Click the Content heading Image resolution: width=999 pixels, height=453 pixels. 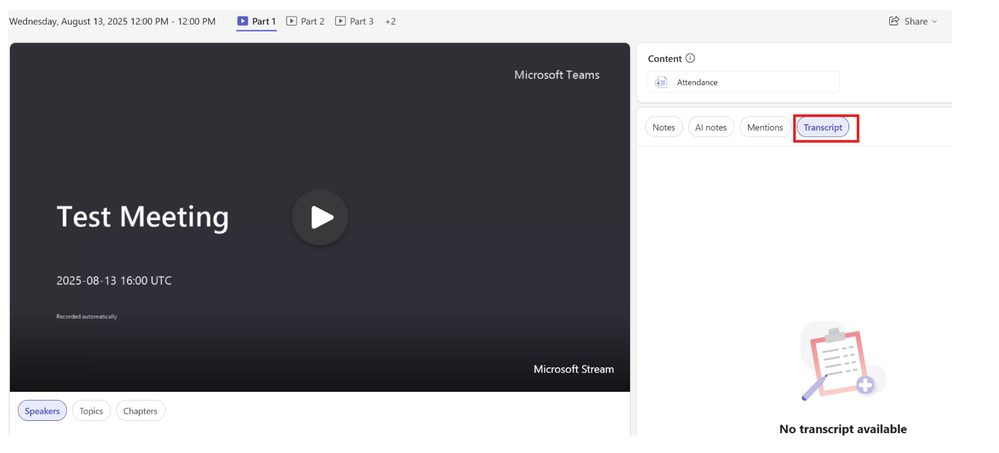665,59
